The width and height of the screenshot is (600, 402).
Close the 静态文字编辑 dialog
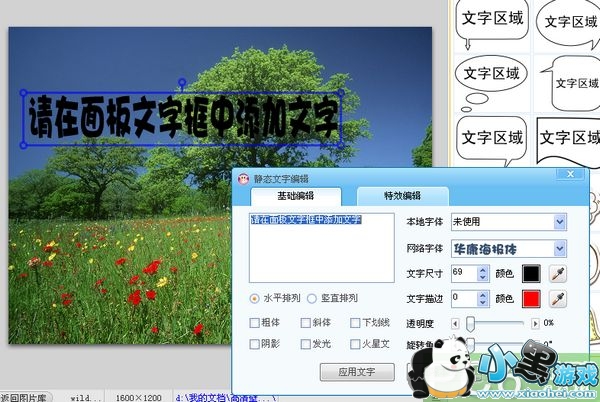pyautogui.click(x=570, y=174)
